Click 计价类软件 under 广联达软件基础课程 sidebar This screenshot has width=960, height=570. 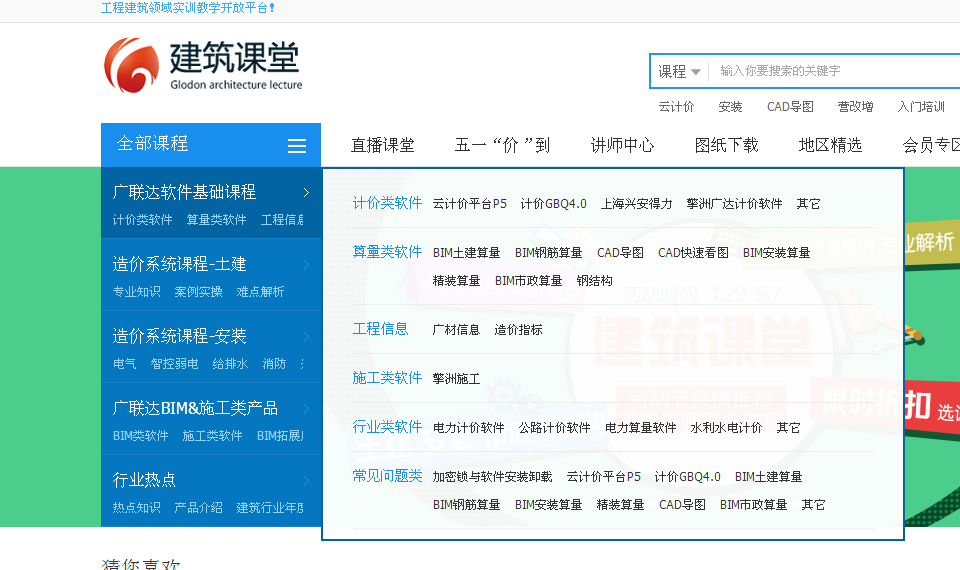[143, 219]
